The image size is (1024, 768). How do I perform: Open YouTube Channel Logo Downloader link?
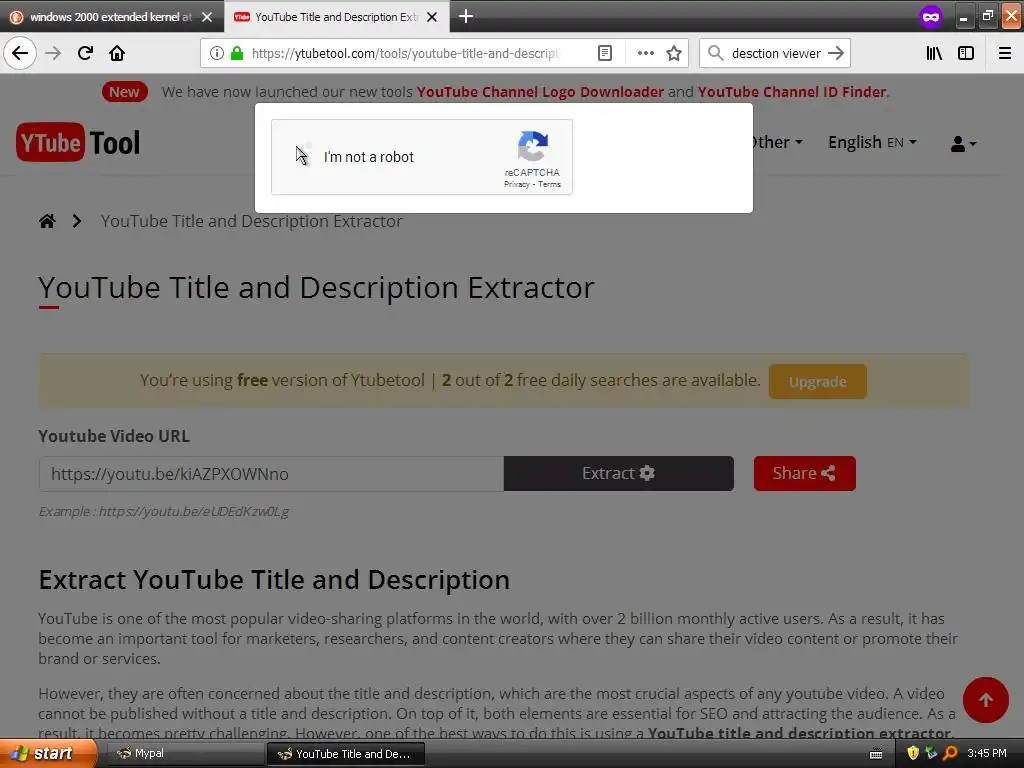(x=540, y=92)
